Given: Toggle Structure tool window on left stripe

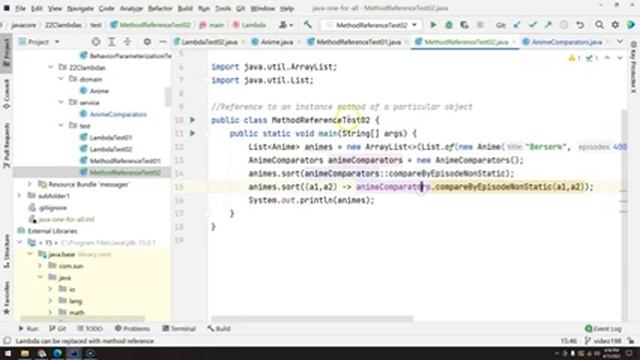Looking at the screenshot, I should 7,251.
